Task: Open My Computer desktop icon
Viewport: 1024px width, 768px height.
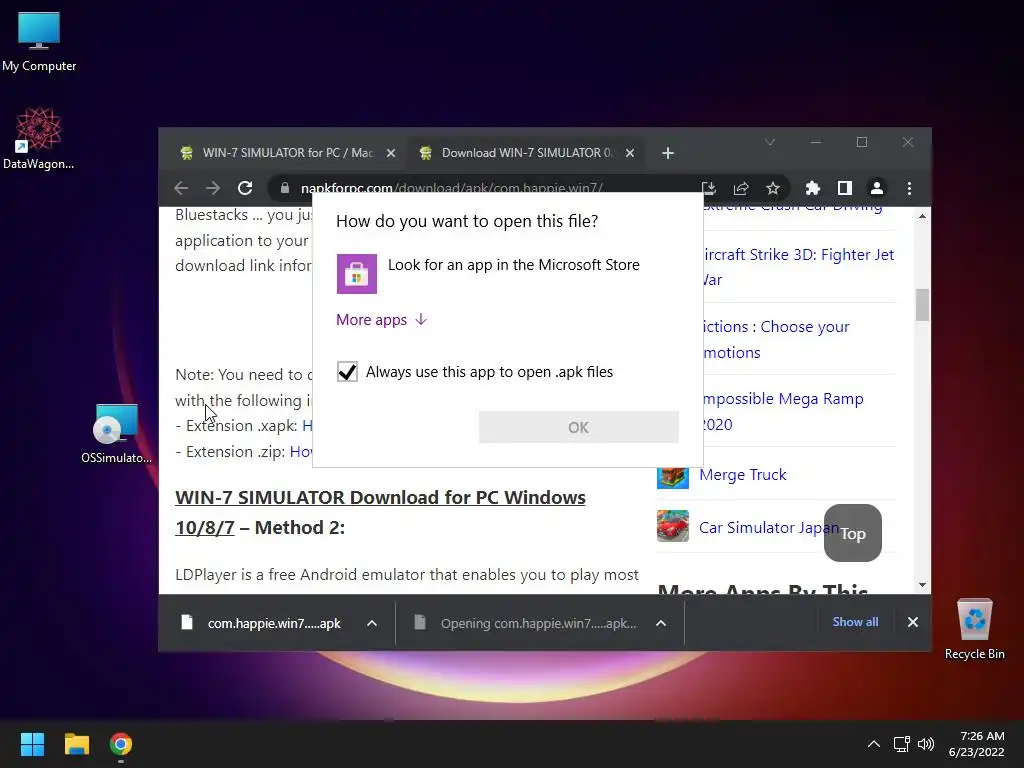Action: pos(39,40)
